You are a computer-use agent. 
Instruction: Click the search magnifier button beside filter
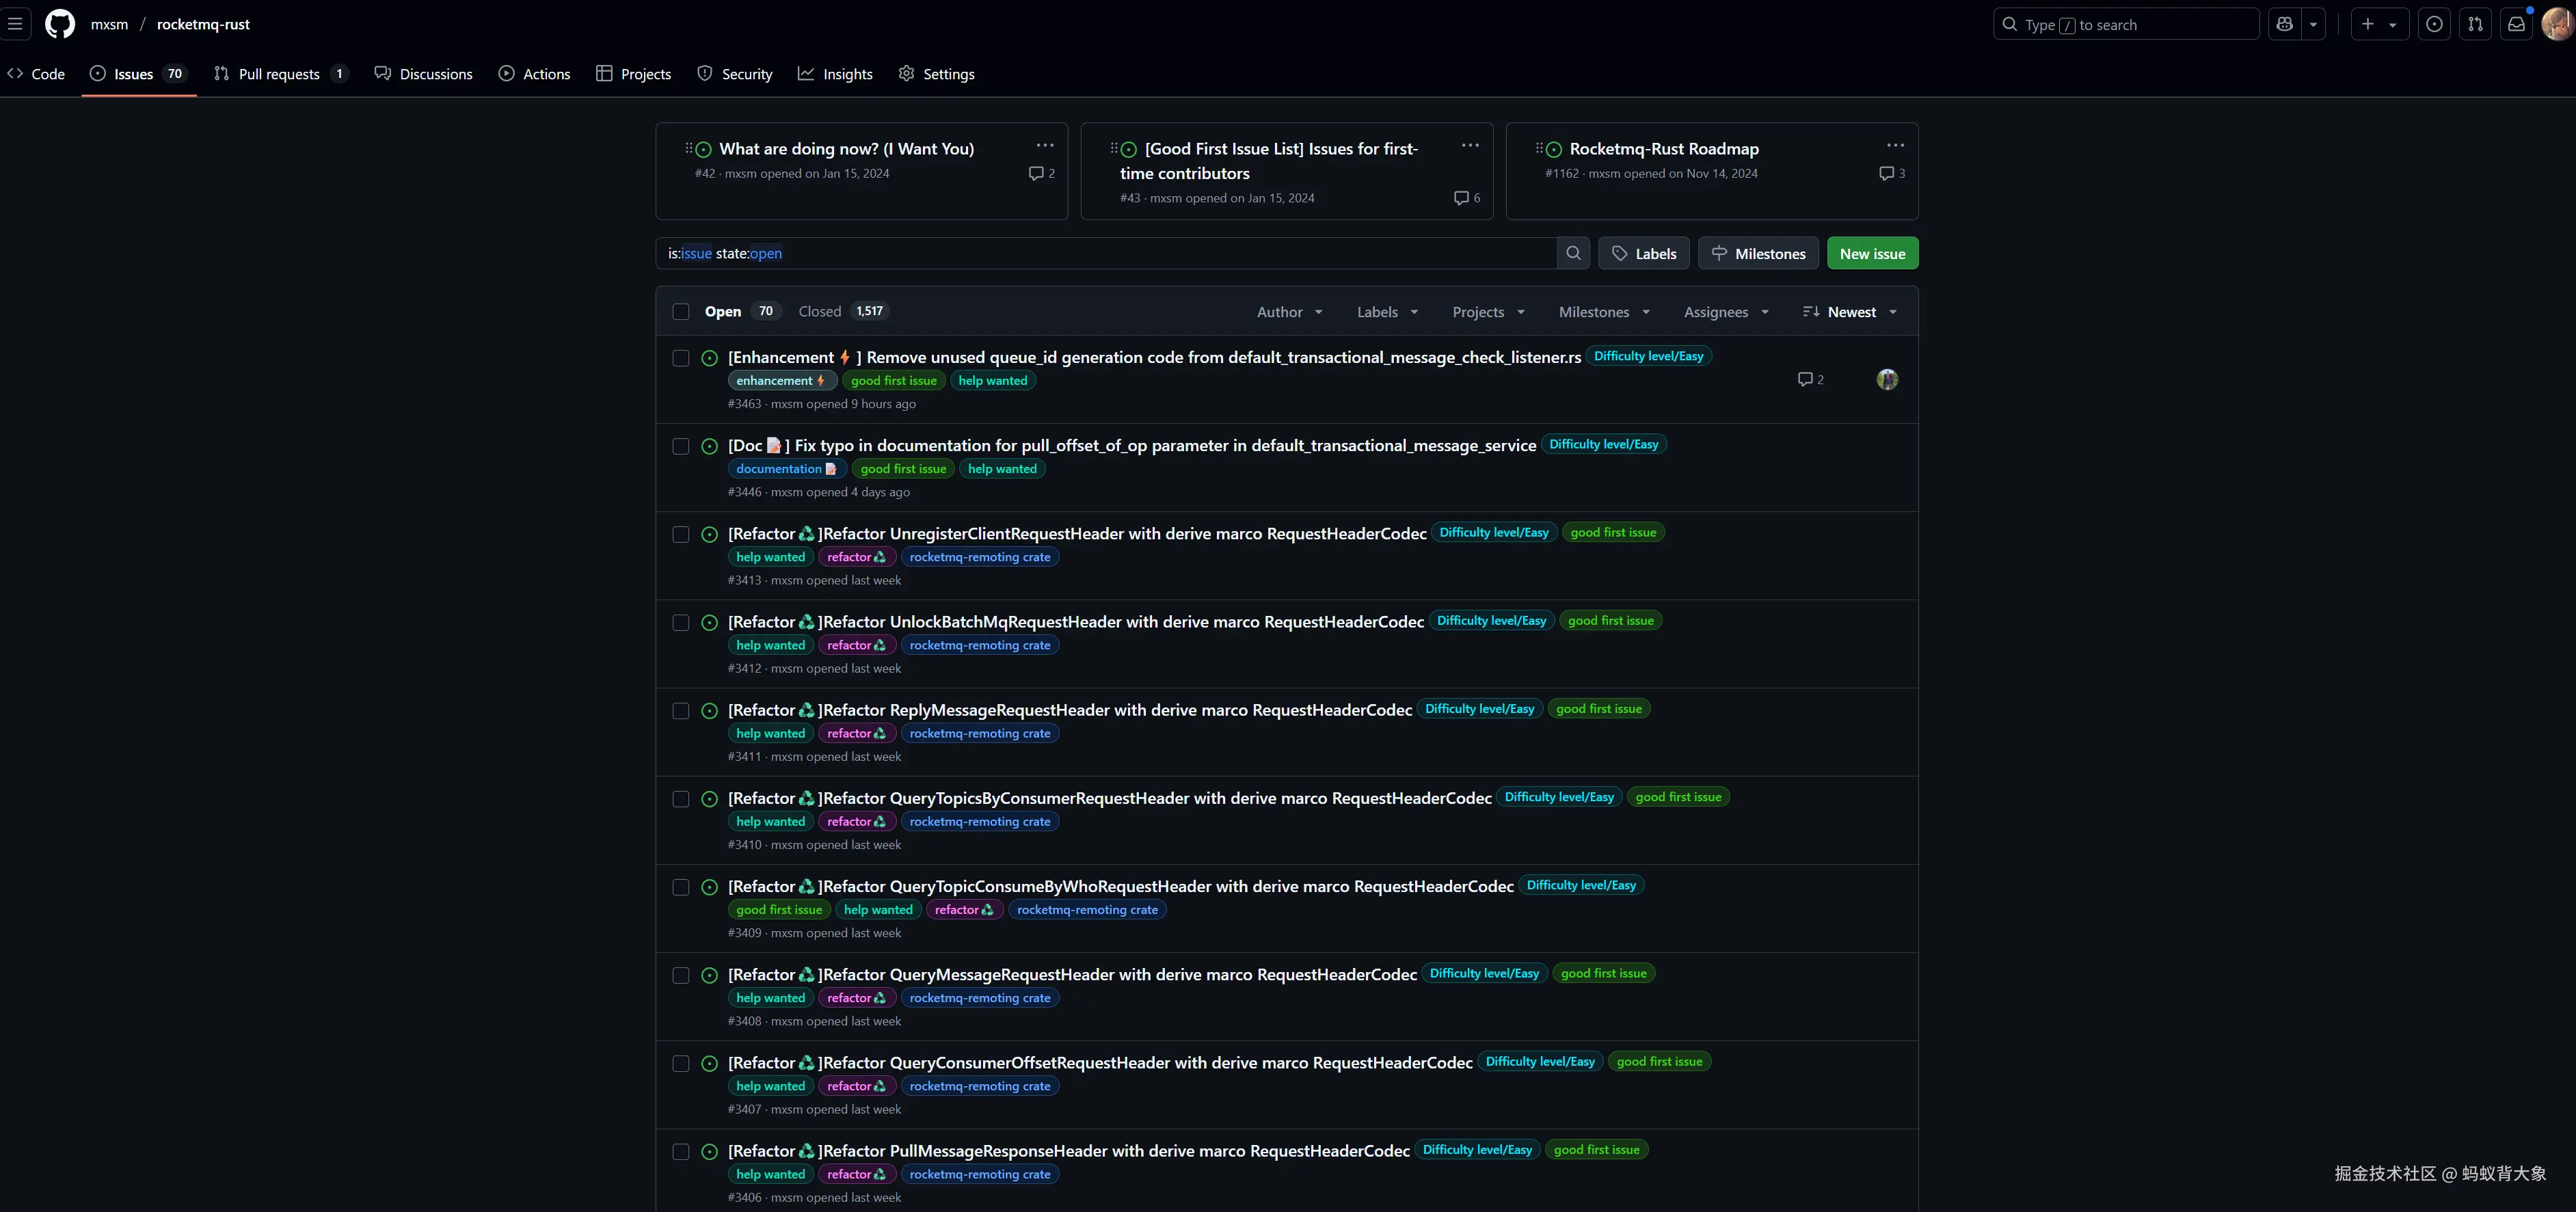(1573, 253)
